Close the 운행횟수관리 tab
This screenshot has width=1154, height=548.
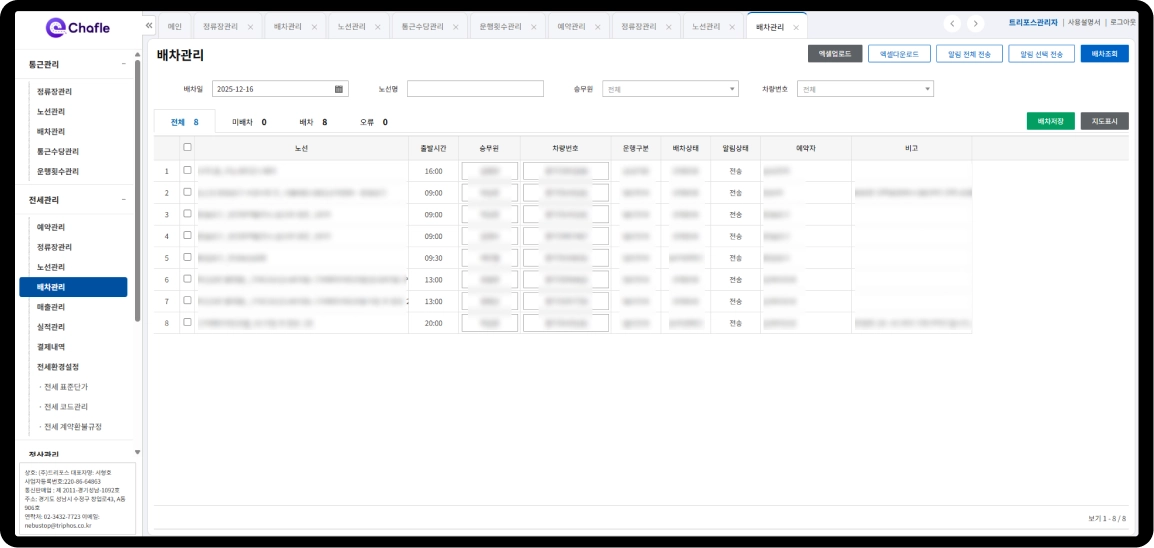pos(534,27)
